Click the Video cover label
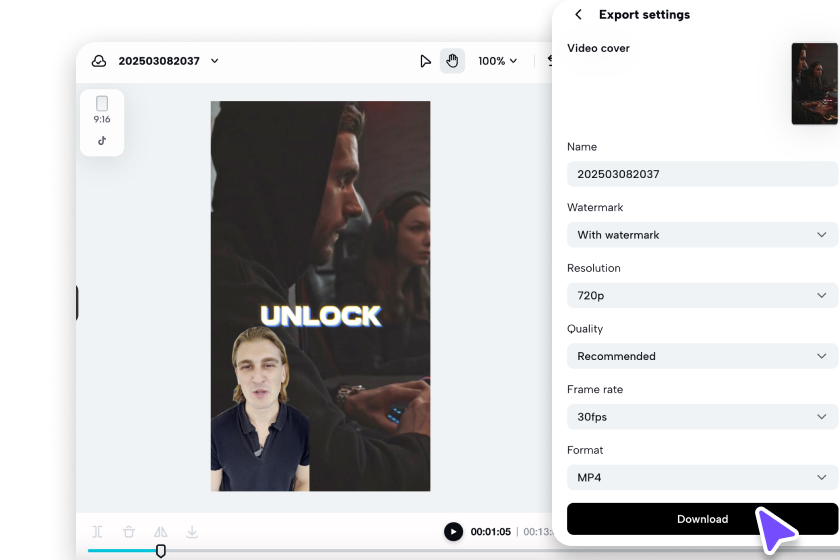The image size is (840, 560). coord(598,48)
